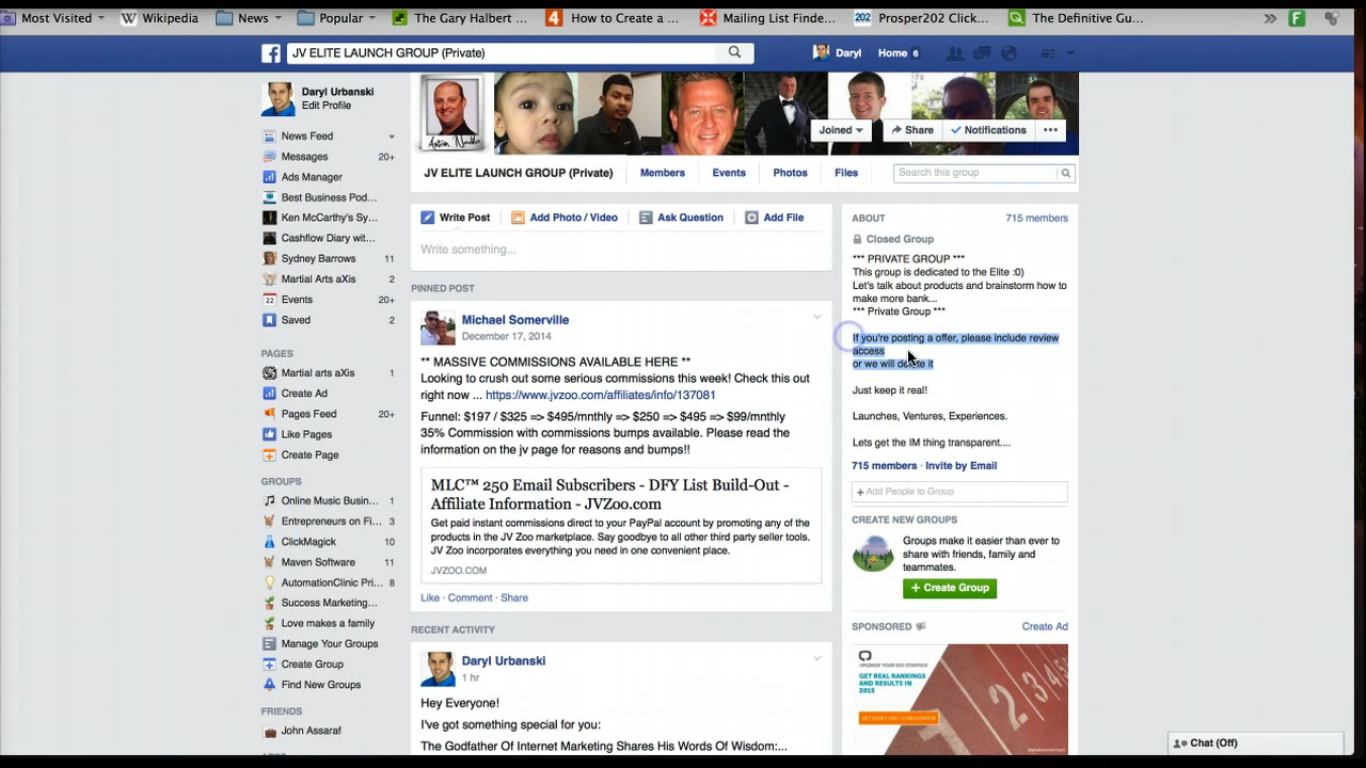The width and height of the screenshot is (1366, 768).
Task: Open the Wikipedia bookmark
Action: pos(159,18)
